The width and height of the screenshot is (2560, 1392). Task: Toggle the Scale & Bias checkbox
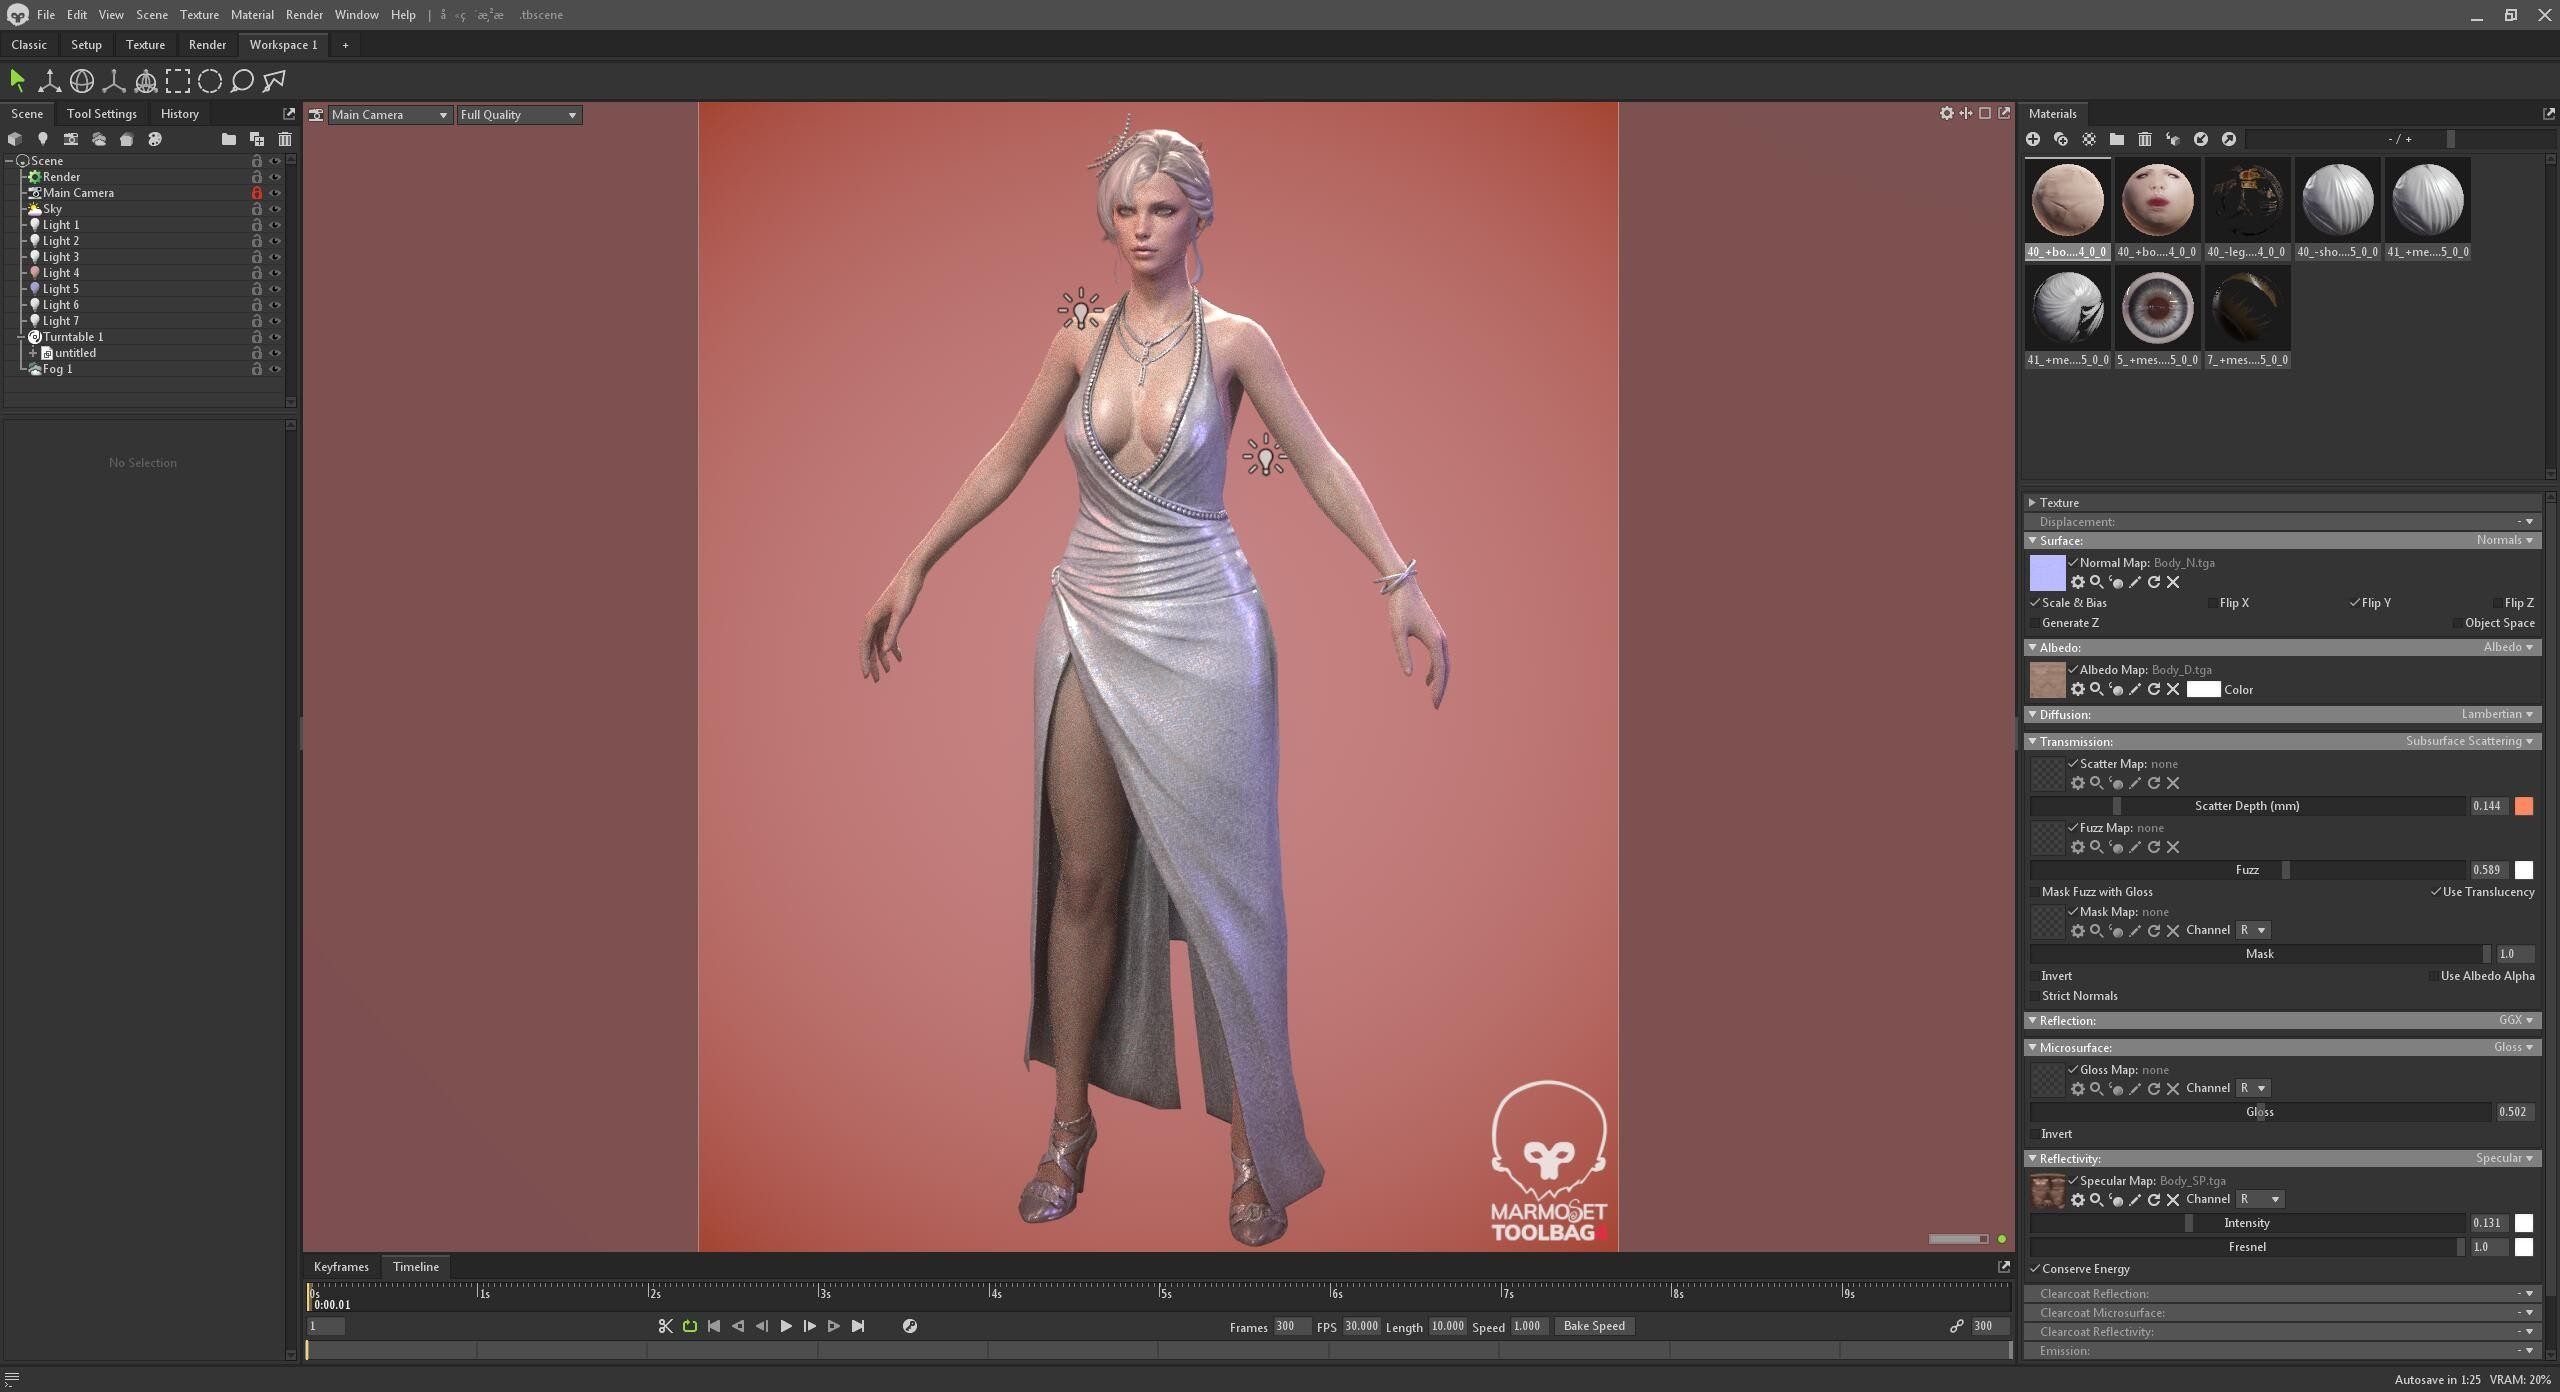pyautogui.click(x=2035, y=603)
